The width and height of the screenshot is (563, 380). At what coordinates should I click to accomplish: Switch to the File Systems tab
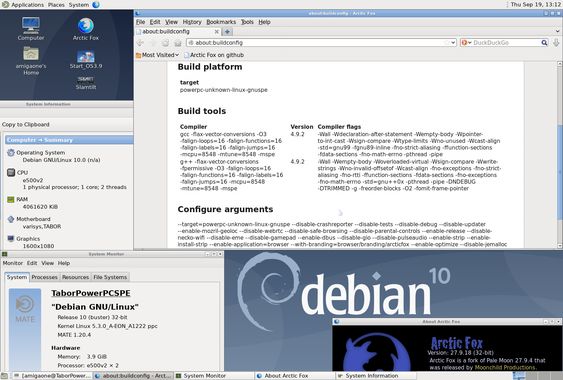click(110, 277)
